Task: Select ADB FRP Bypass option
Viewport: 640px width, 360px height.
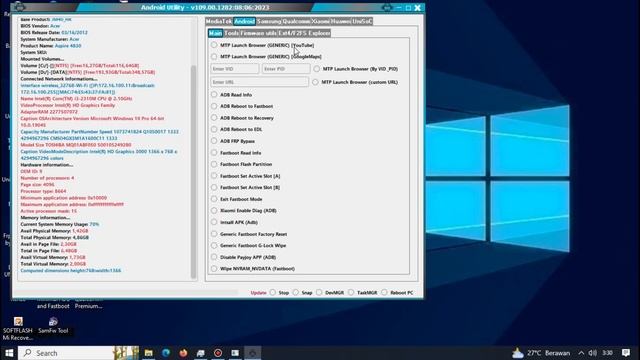Action: pyautogui.click(x=214, y=141)
